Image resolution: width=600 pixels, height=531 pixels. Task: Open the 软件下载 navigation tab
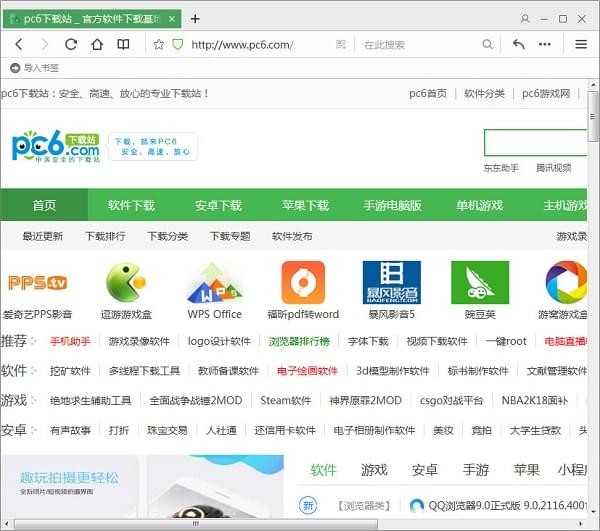(x=131, y=205)
